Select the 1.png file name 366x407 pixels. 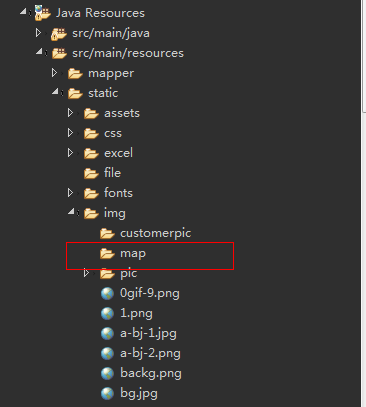(x=136, y=314)
